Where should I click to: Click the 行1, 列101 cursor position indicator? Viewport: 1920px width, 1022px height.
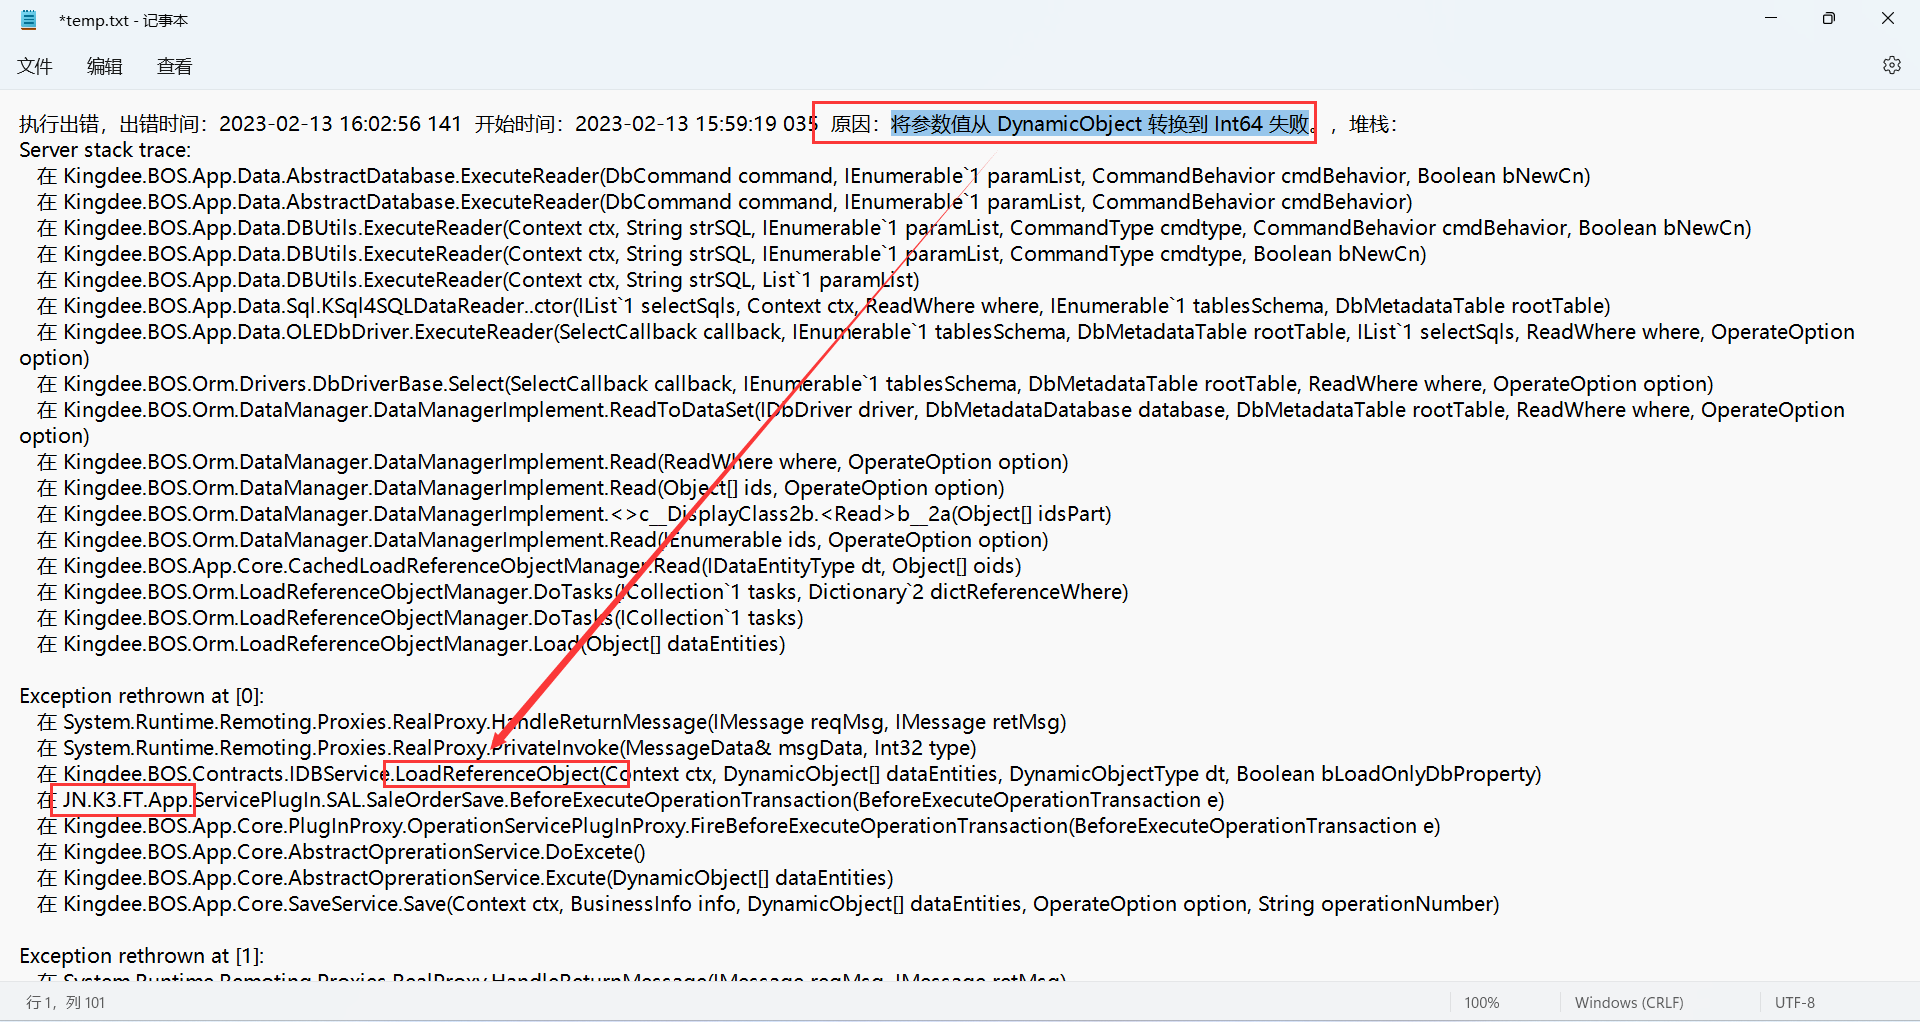click(65, 1002)
